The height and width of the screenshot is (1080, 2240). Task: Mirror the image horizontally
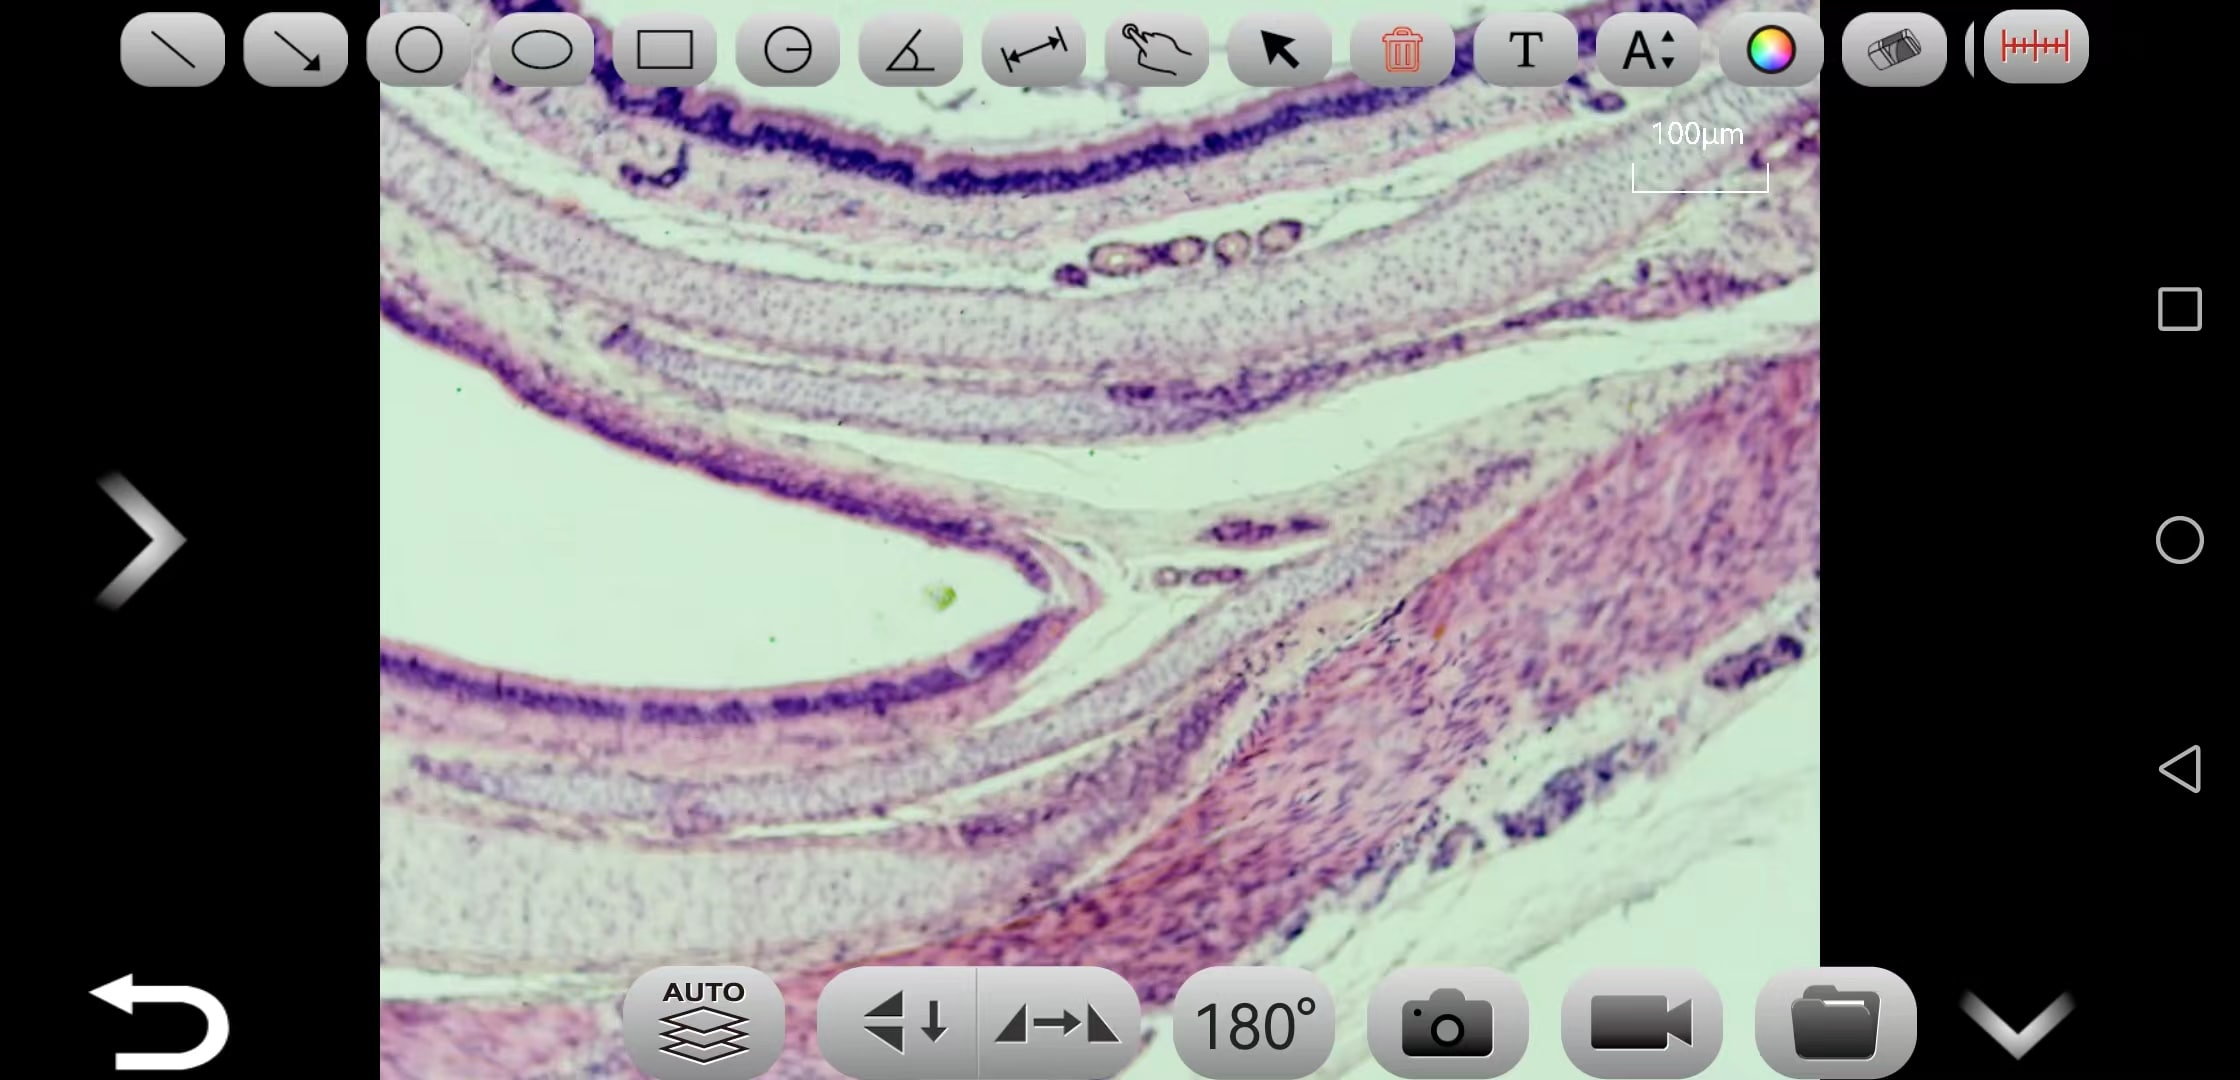1059,1022
